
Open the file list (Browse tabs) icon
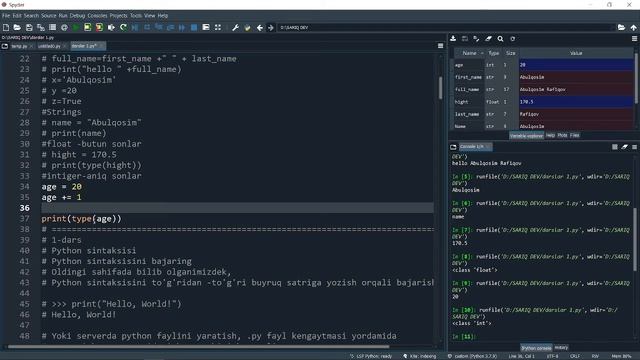tap(52, 27)
